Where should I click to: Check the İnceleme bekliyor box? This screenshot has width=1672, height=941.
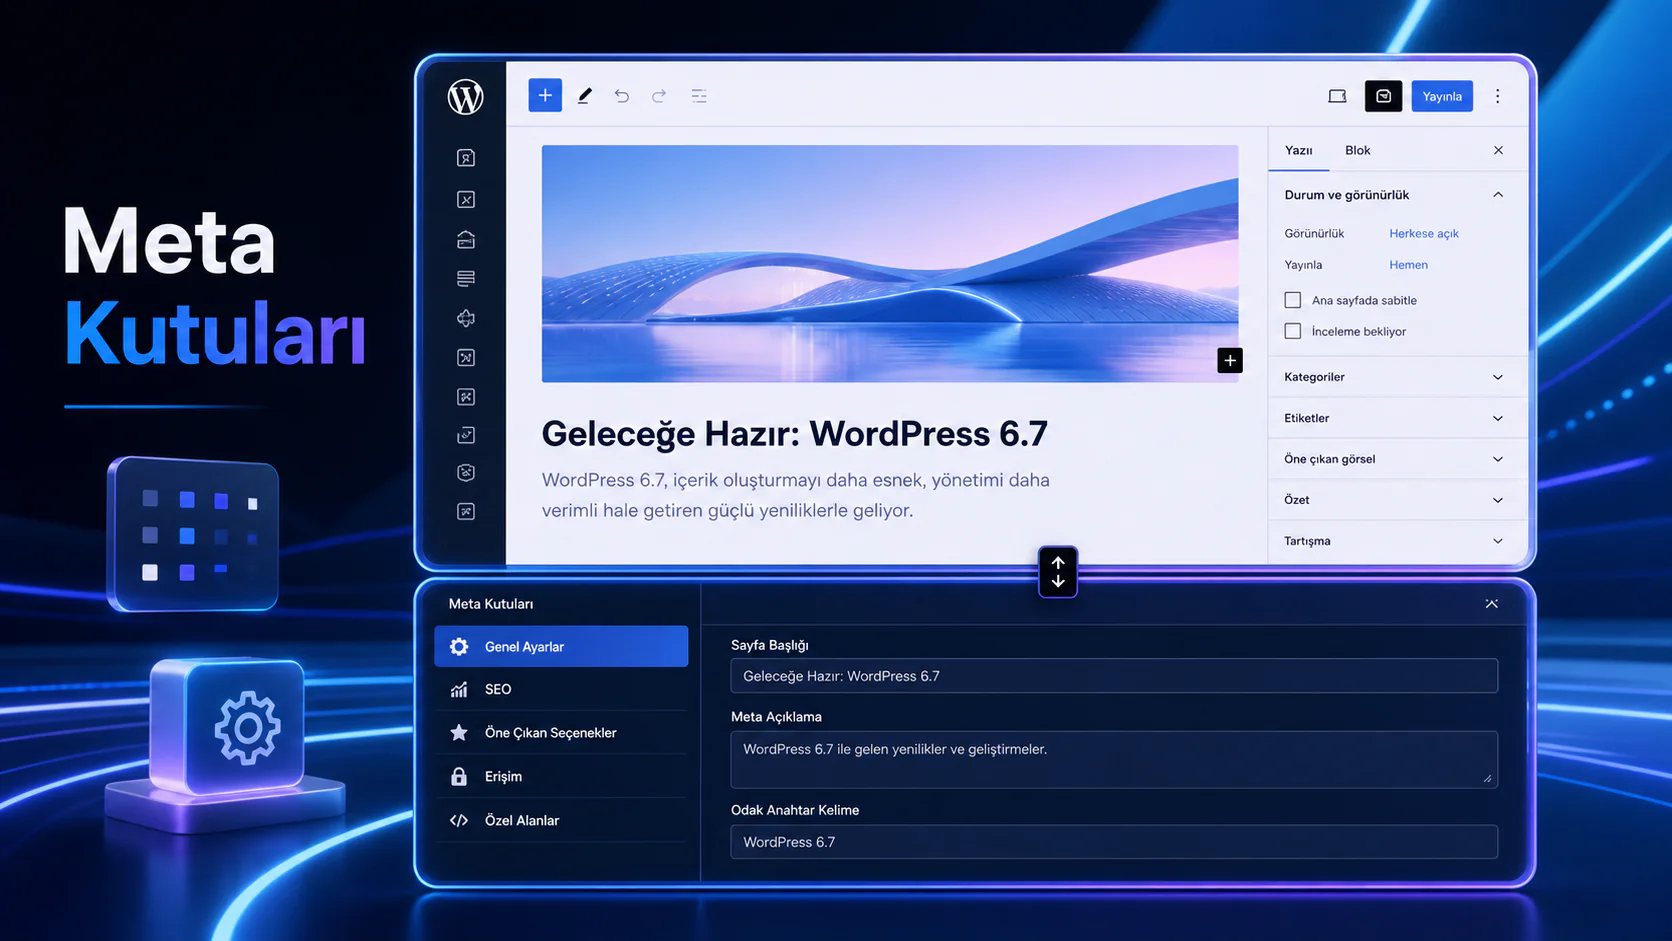click(1293, 331)
